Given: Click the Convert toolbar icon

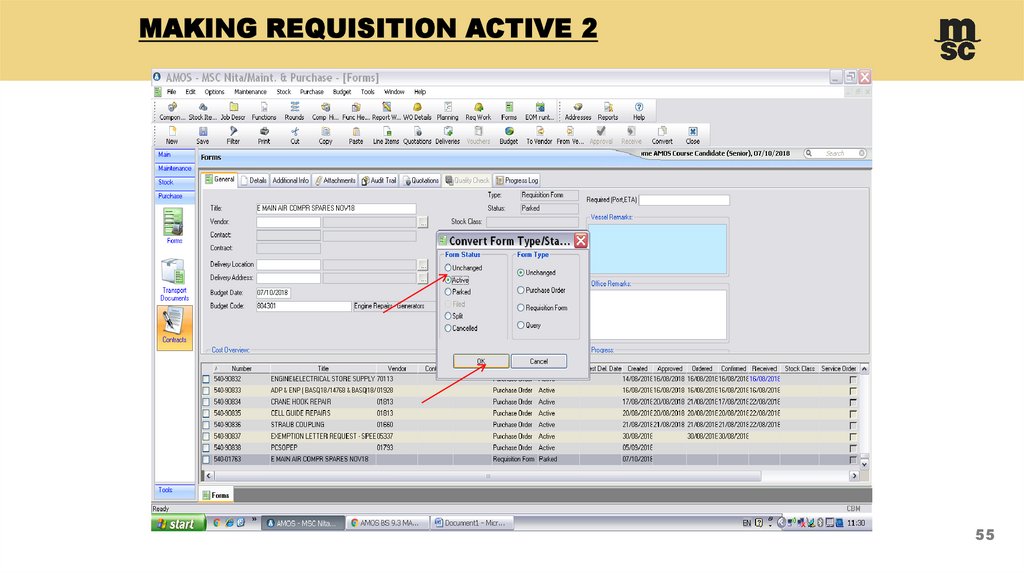Looking at the screenshot, I should pyautogui.click(x=662, y=135).
